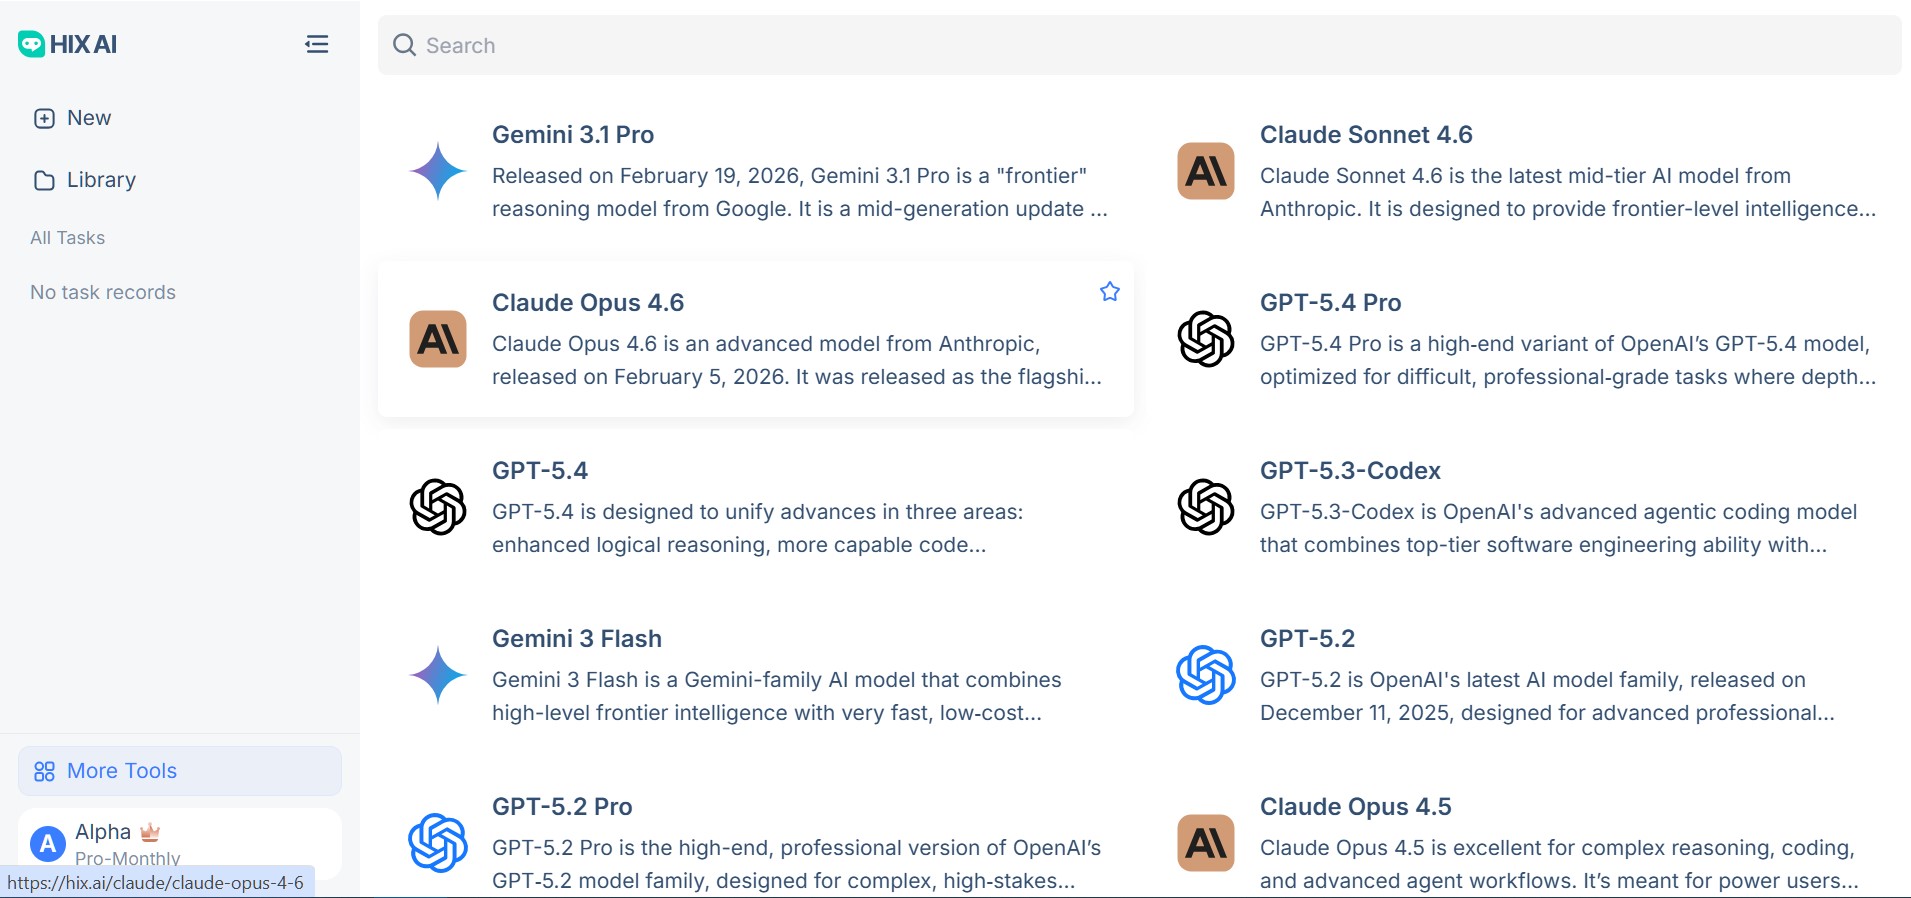This screenshot has height=898, width=1911.
Task: Collapse the sidebar with the menu icon
Action: 316,44
